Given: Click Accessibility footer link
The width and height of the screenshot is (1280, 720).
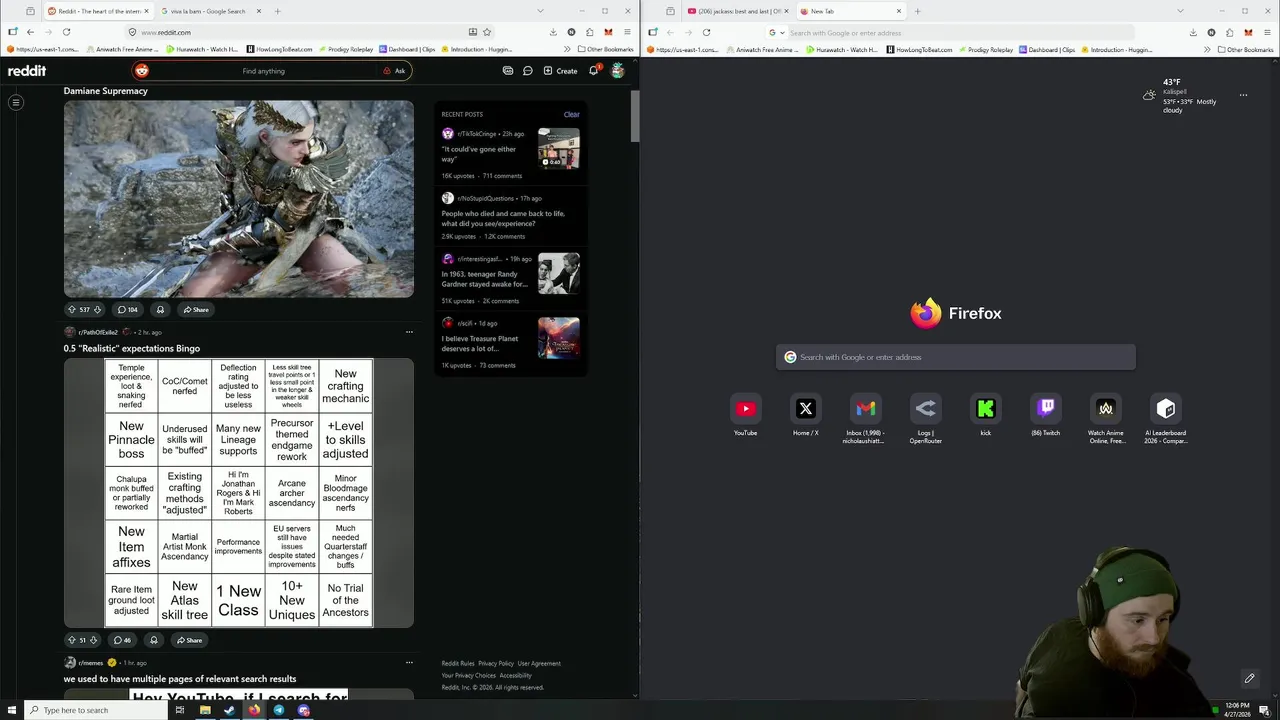Looking at the screenshot, I should pos(515,675).
